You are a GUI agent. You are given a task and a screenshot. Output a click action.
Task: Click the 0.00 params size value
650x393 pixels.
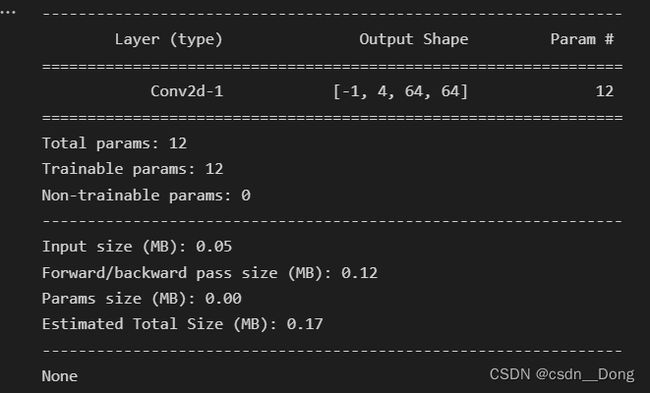(x=223, y=298)
